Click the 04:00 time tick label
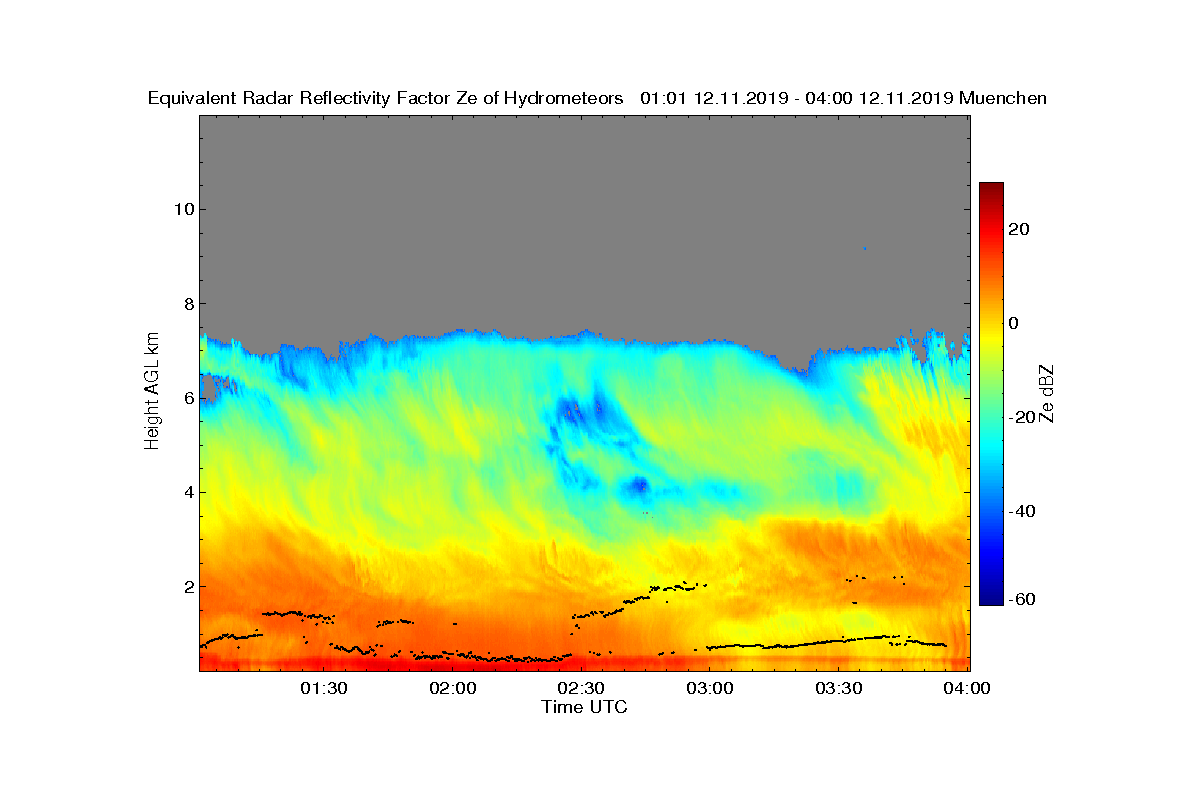 tap(968, 688)
